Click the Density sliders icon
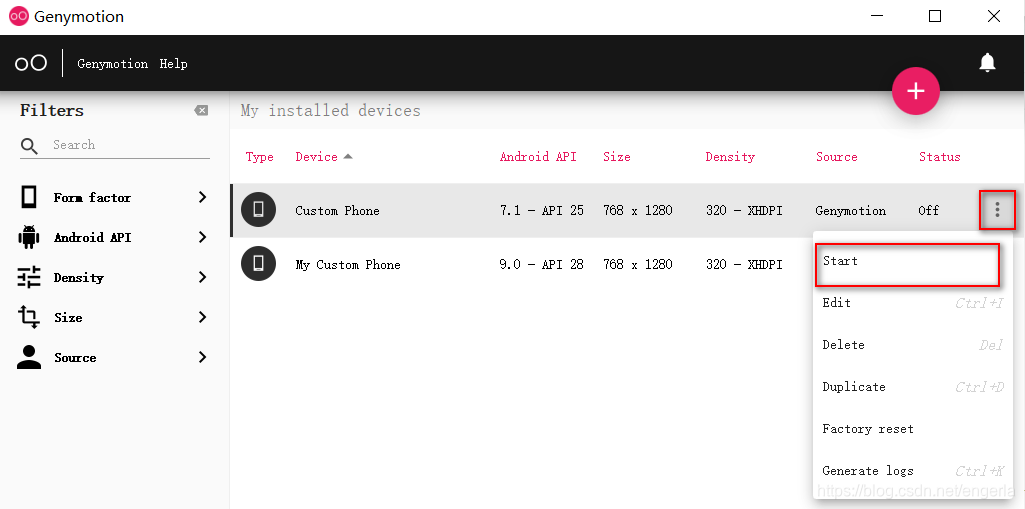Screen dimensions: 1025x509 (29, 278)
